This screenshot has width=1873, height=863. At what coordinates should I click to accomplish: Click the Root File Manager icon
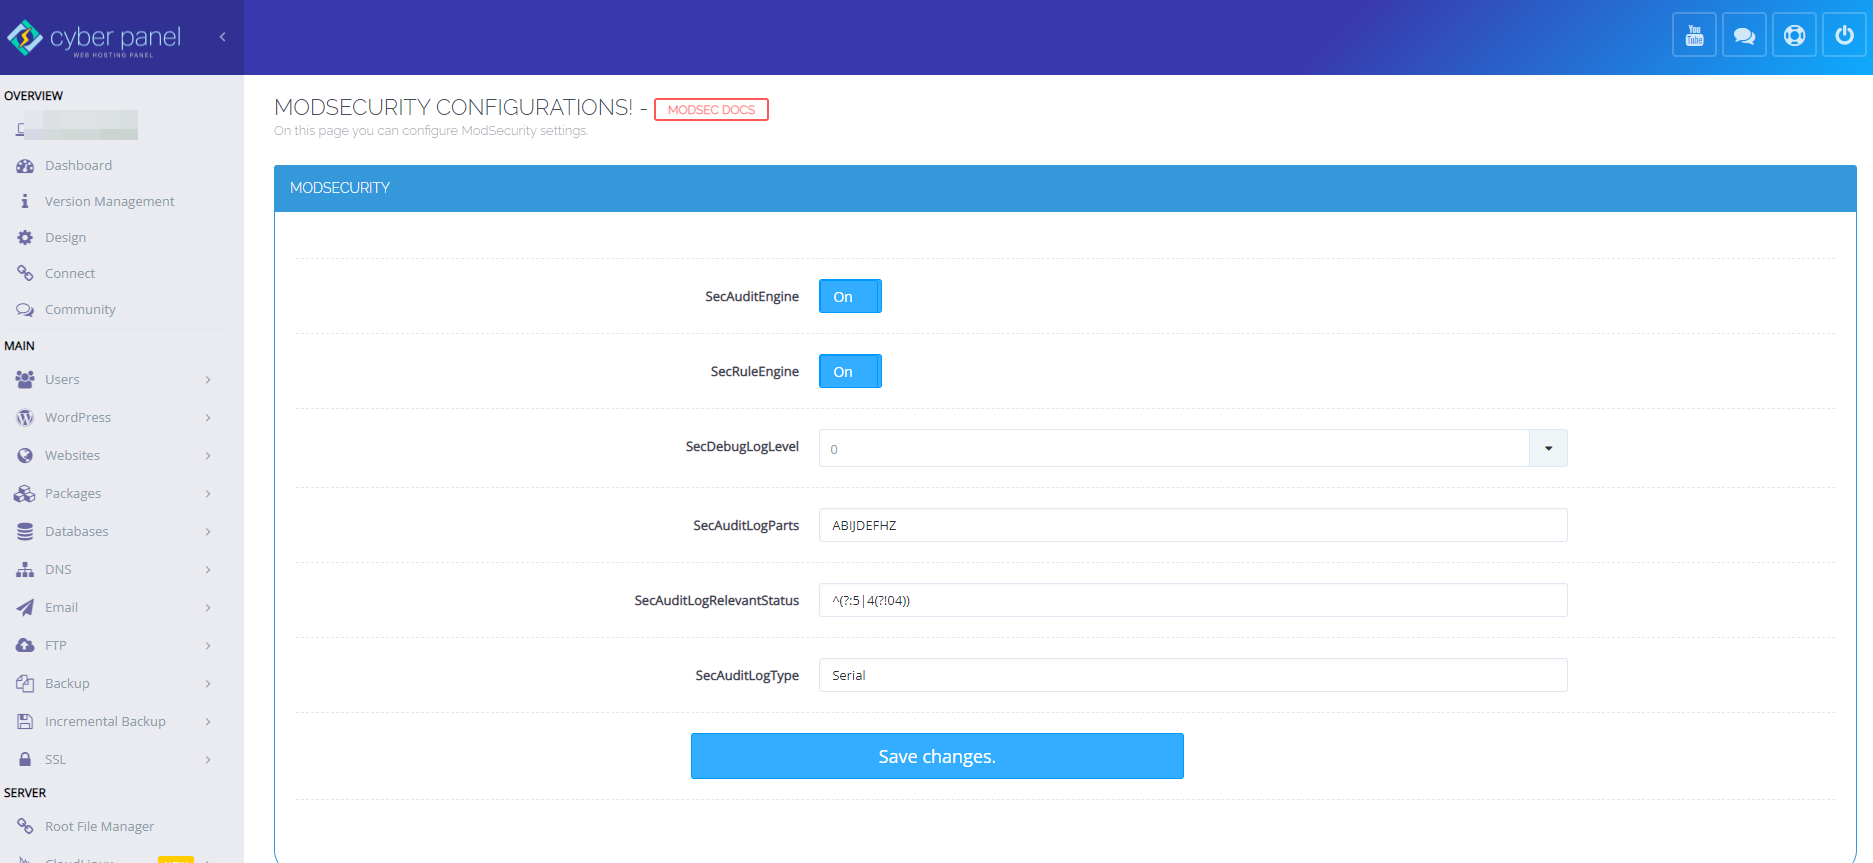[x=25, y=826]
